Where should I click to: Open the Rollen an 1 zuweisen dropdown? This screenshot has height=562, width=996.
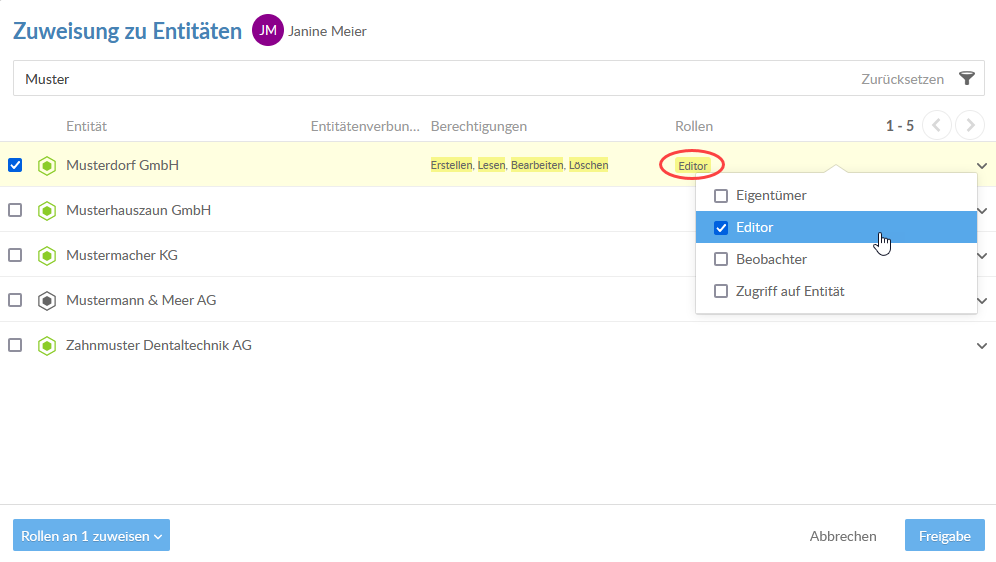[91, 535]
